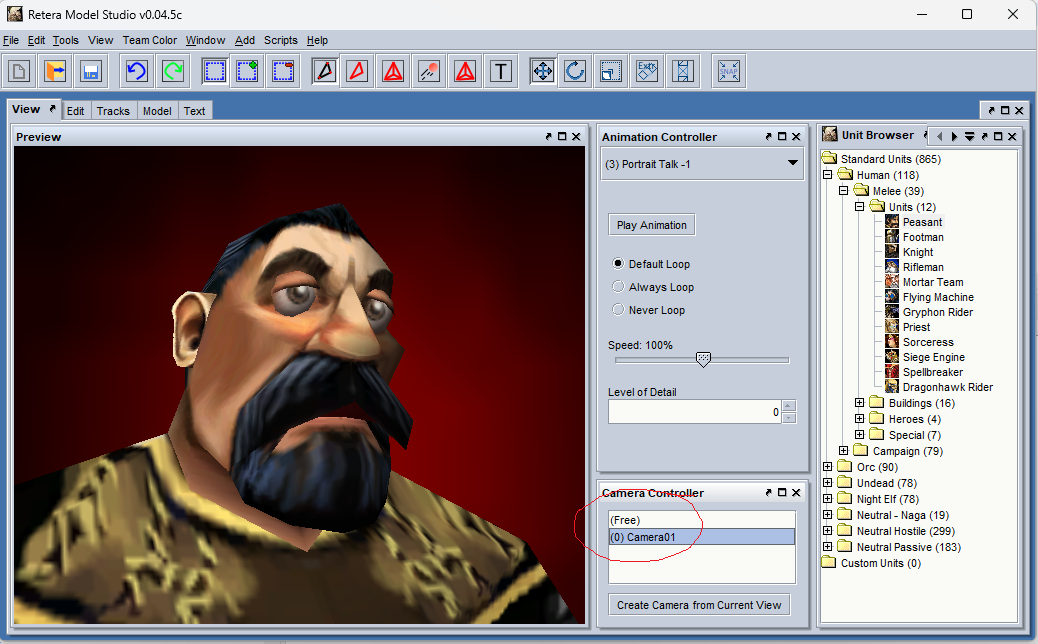The image size is (1038, 644).
Task: Click the Open model folder icon
Action: pos(55,71)
